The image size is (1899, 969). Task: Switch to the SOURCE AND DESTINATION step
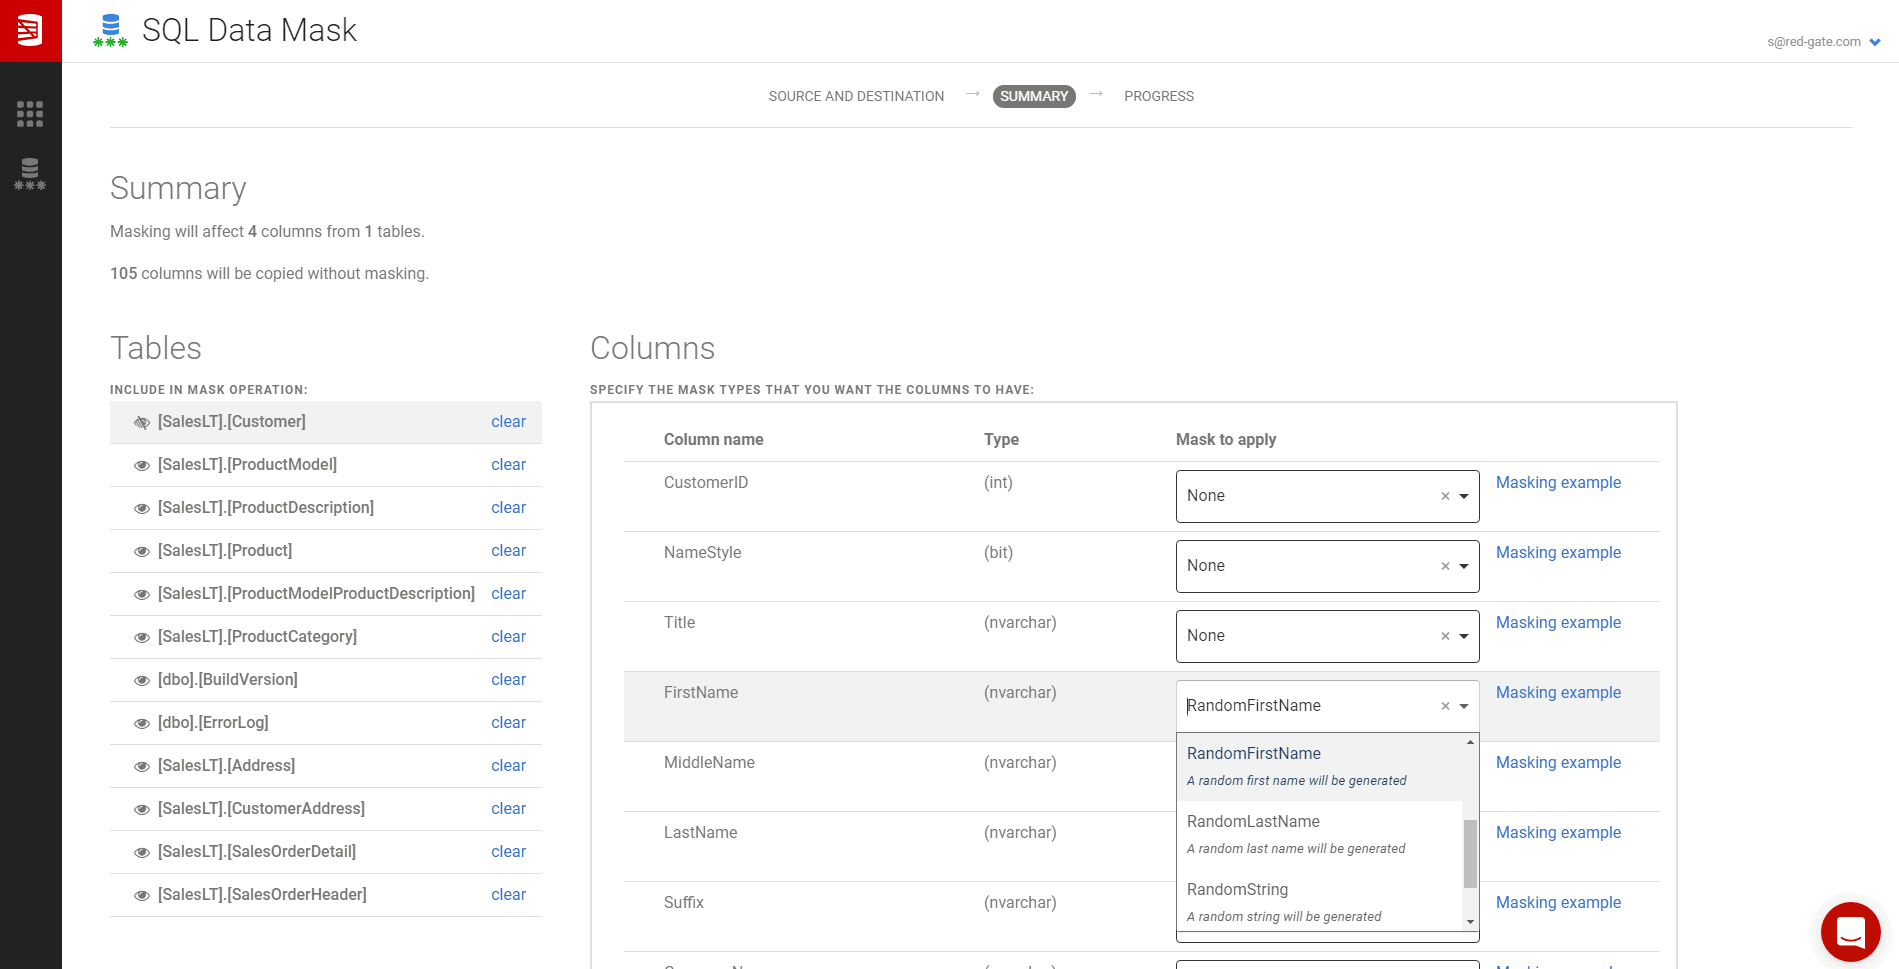pos(855,96)
